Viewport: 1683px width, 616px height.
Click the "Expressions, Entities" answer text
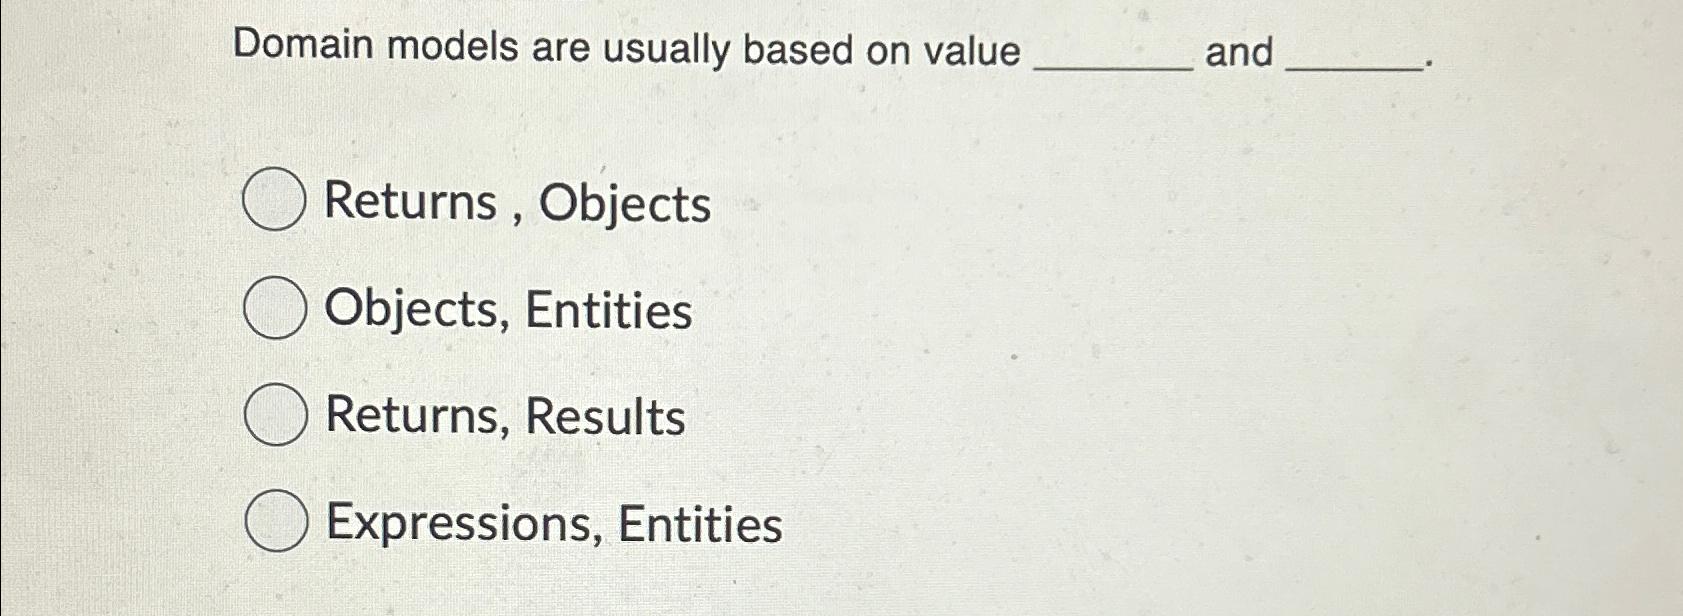pyautogui.click(x=553, y=522)
